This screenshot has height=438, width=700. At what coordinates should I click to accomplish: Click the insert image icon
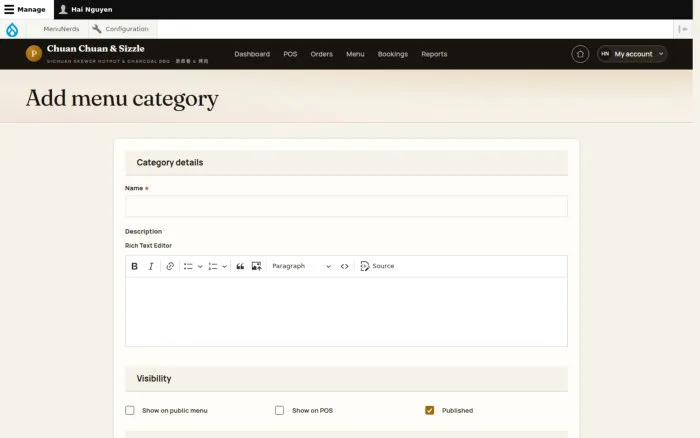pyautogui.click(x=256, y=266)
